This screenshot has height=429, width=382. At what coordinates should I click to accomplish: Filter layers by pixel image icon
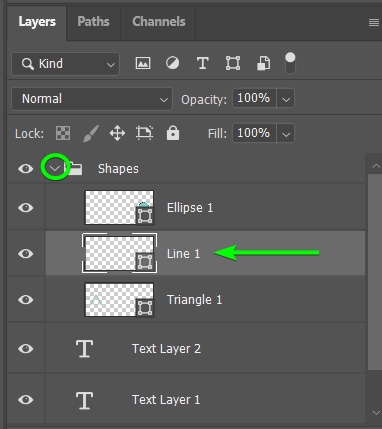[143, 63]
